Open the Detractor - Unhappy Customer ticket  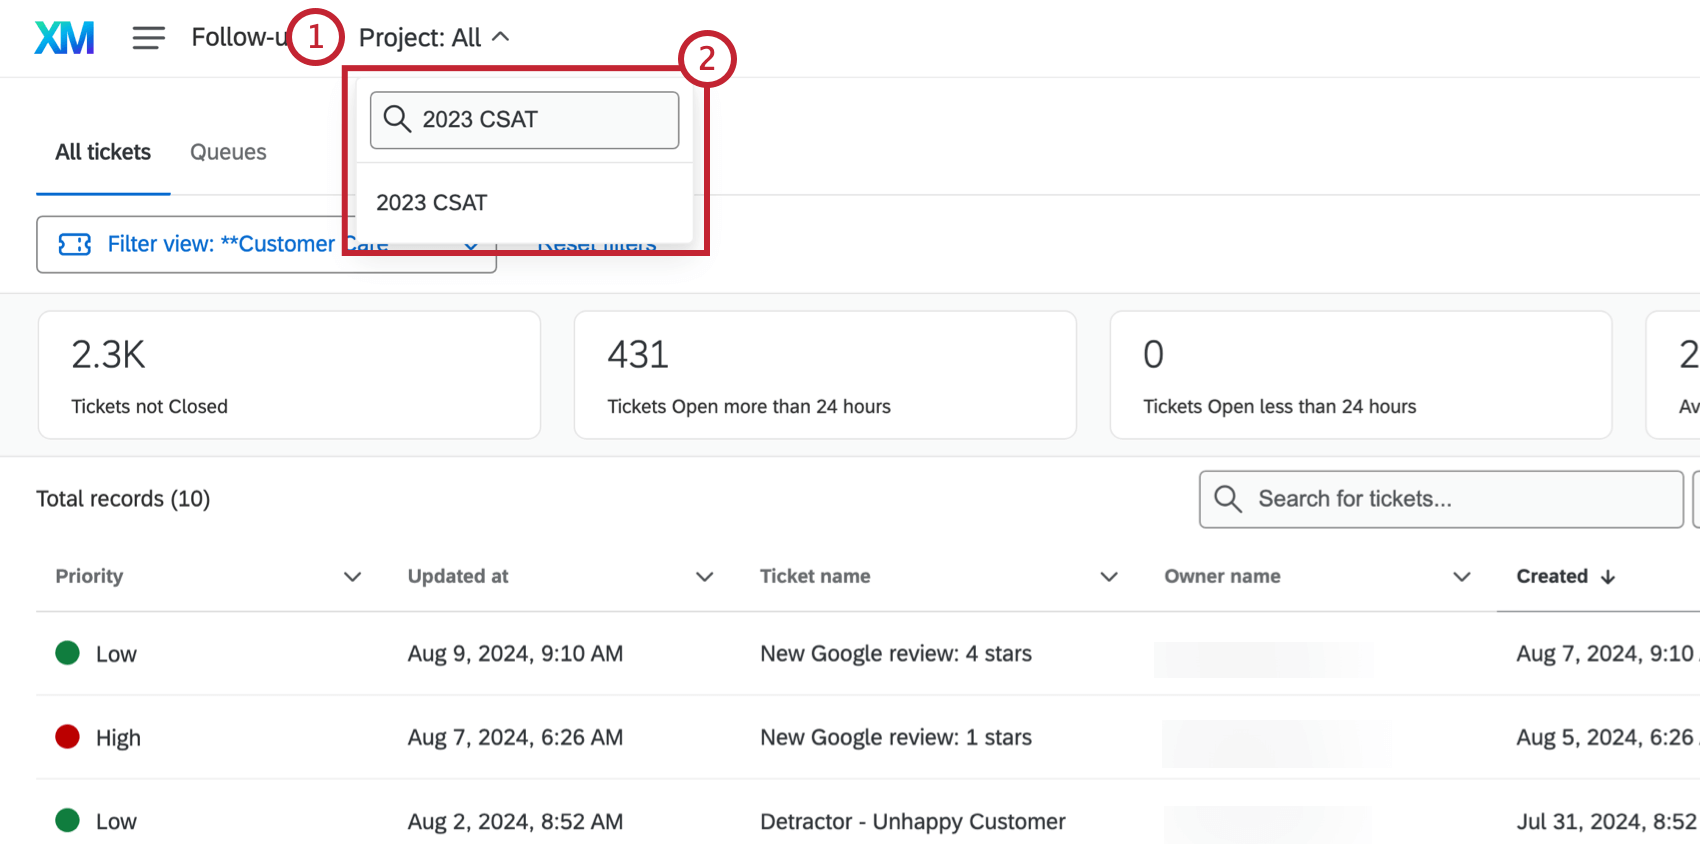pyautogui.click(x=912, y=821)
